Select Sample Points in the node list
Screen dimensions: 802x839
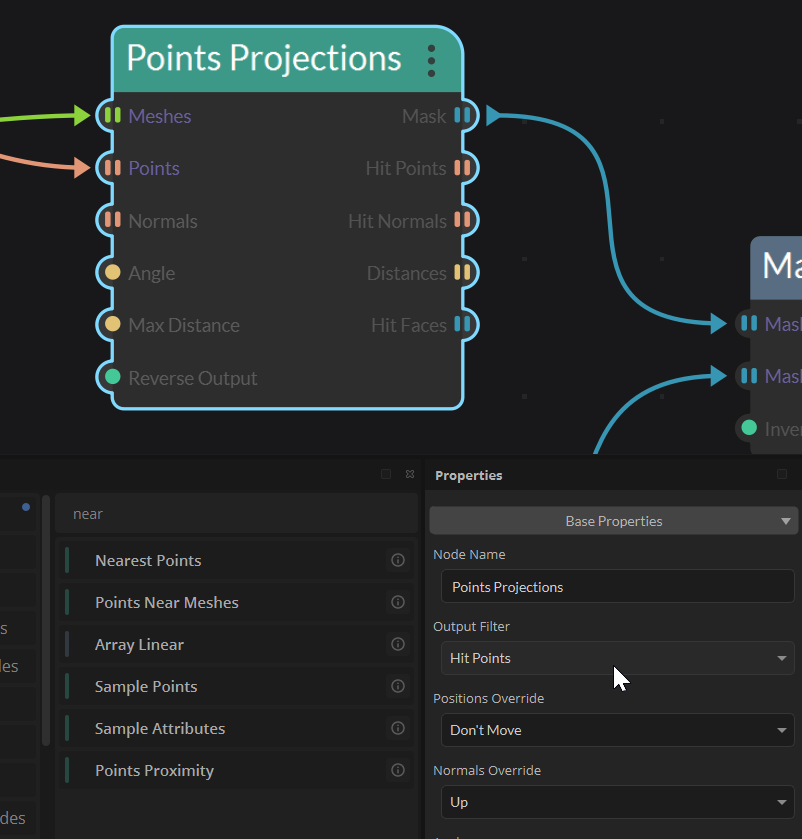pos(236,686)
